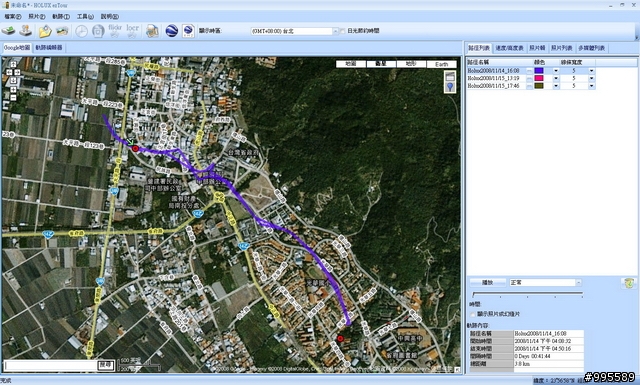Click the red marker near the track end

(x=340, y=338)
